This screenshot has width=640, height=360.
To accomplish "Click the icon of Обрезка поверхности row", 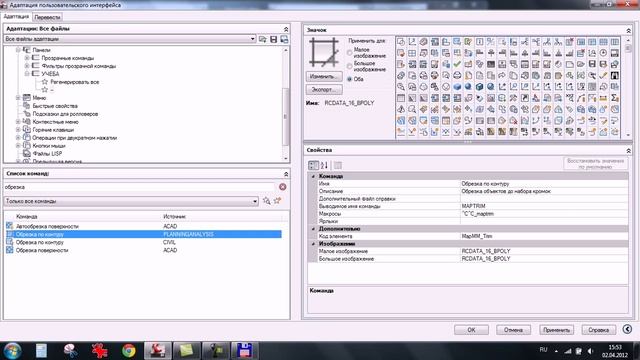I will coord(9,250).
